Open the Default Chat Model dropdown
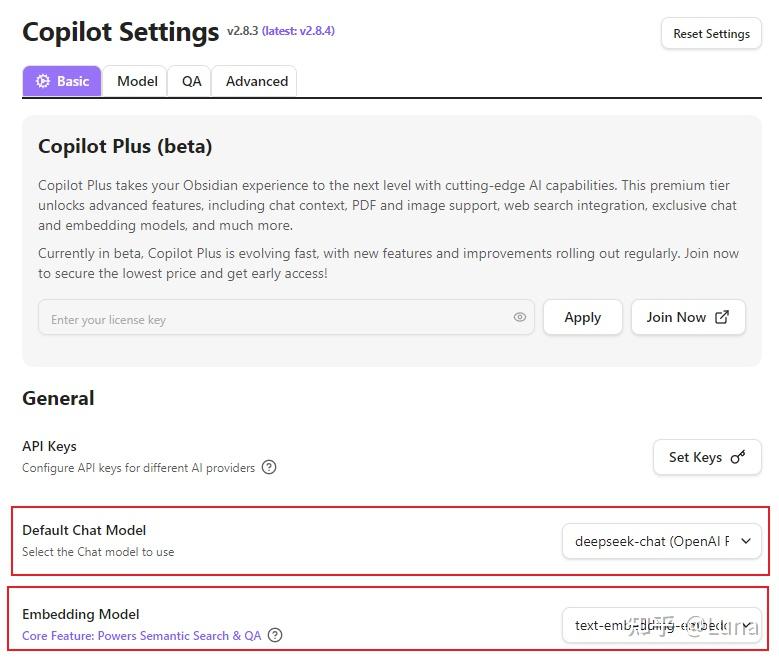779x658 pixels. coord(661,541)
